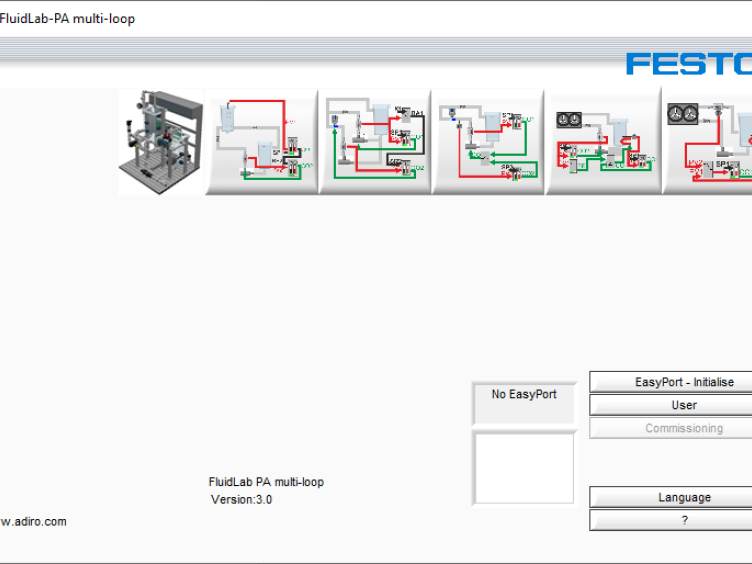Click EasyPort - Initialise button
The height and width of the screenshot is (564, 752).
[x=670, y=382]
